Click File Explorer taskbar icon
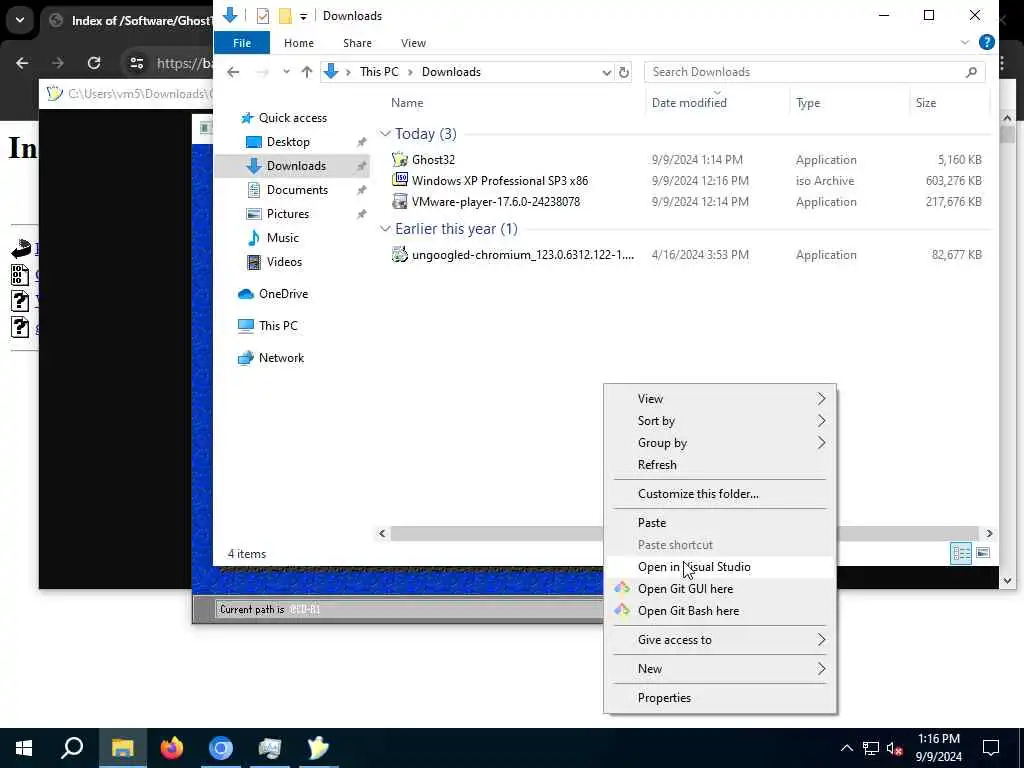The image size is (1024, 768). 123,748
